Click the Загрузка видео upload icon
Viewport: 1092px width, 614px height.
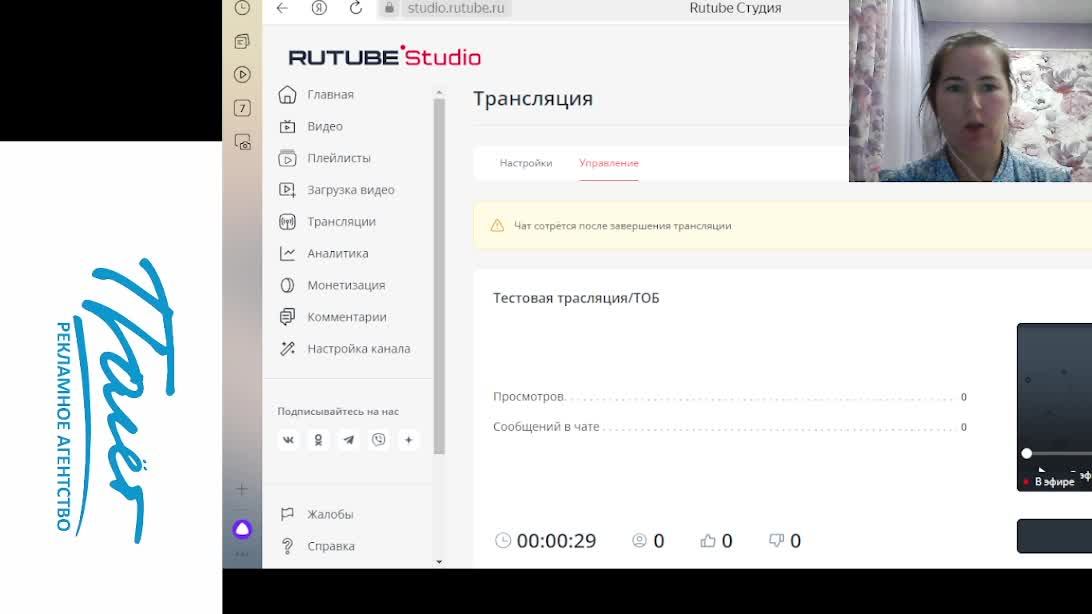point(287,190)
